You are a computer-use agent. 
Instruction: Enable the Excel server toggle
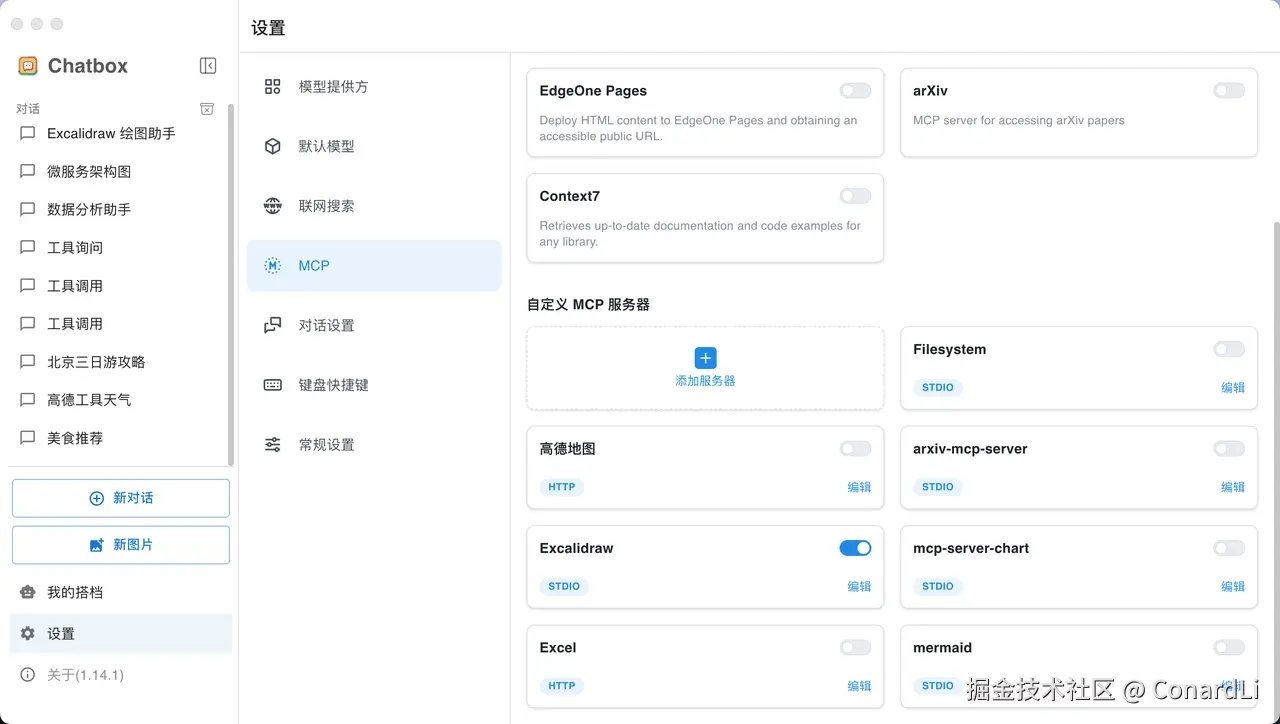(x=855, y=648)
